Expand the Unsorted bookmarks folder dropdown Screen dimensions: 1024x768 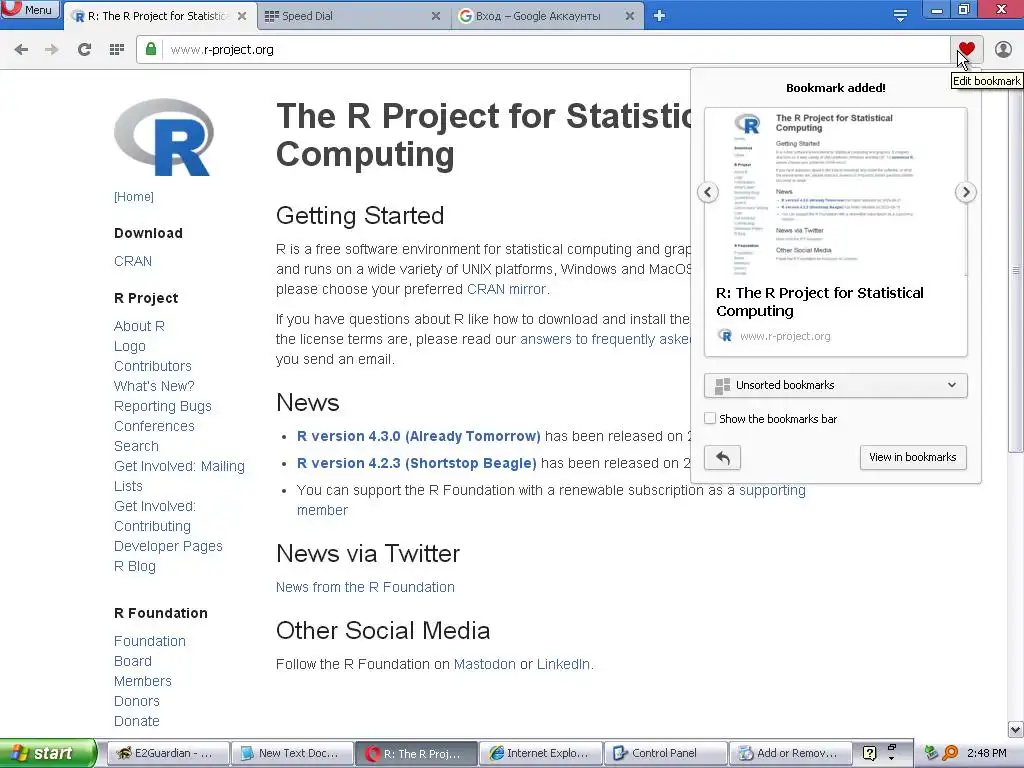(835, 385)
